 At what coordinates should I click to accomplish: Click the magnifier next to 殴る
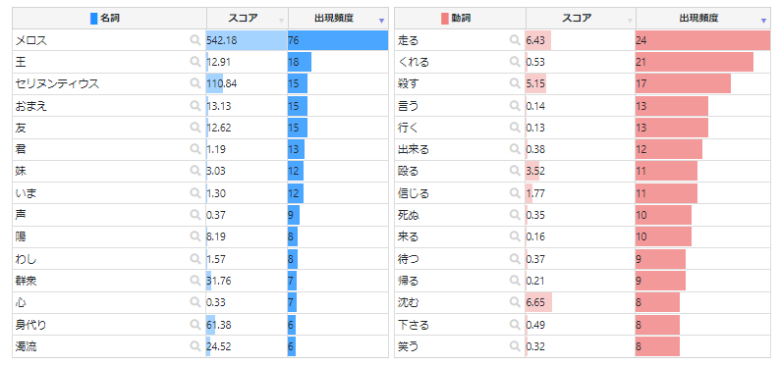click(514, 171)
